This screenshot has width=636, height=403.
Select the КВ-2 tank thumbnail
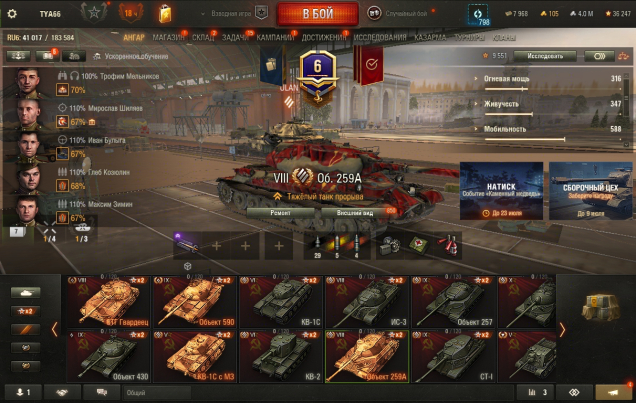click(x=281, y=356)
